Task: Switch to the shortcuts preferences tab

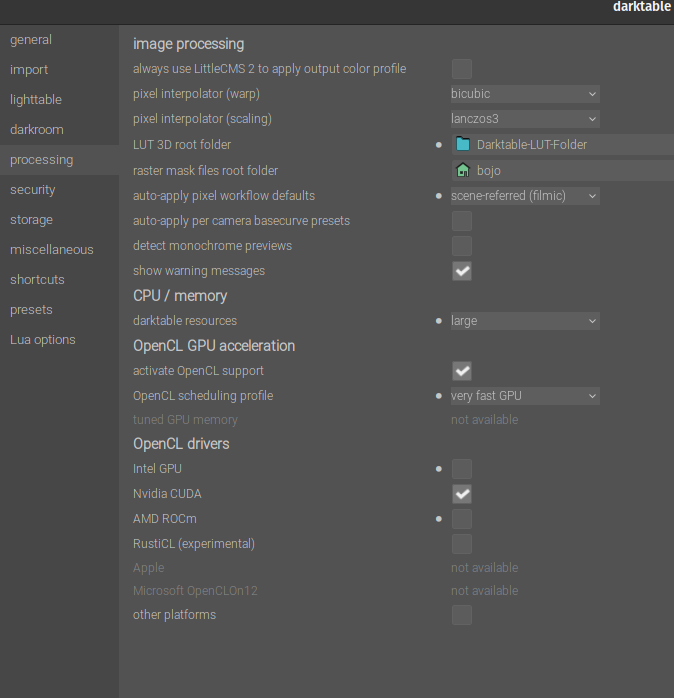Action: tap(37, 280)
